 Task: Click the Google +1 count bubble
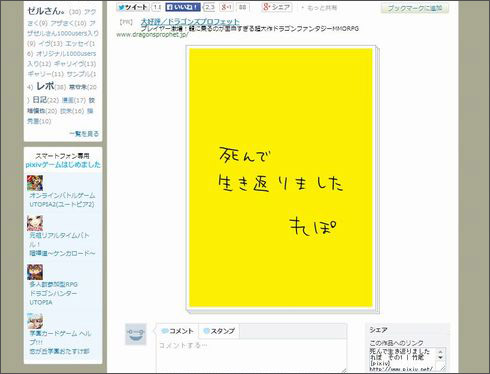point(243,7)
